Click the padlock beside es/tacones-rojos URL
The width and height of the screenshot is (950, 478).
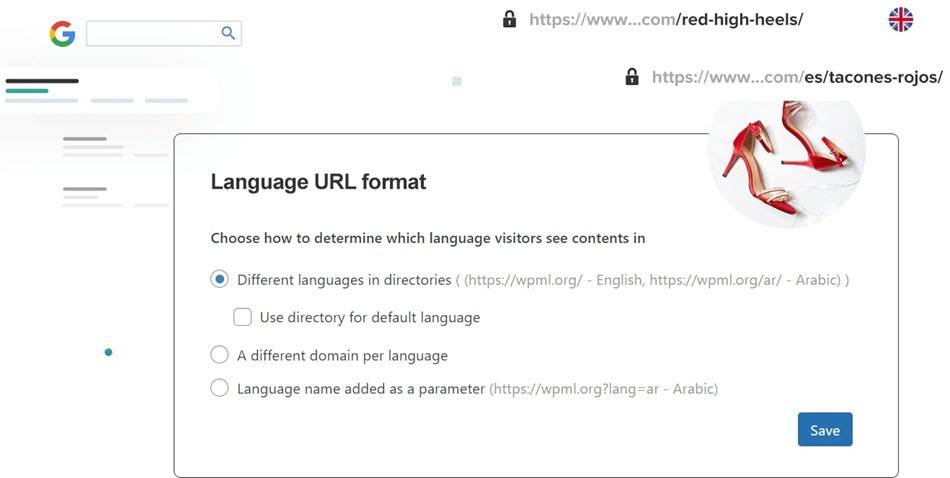[x=632, y=77]
